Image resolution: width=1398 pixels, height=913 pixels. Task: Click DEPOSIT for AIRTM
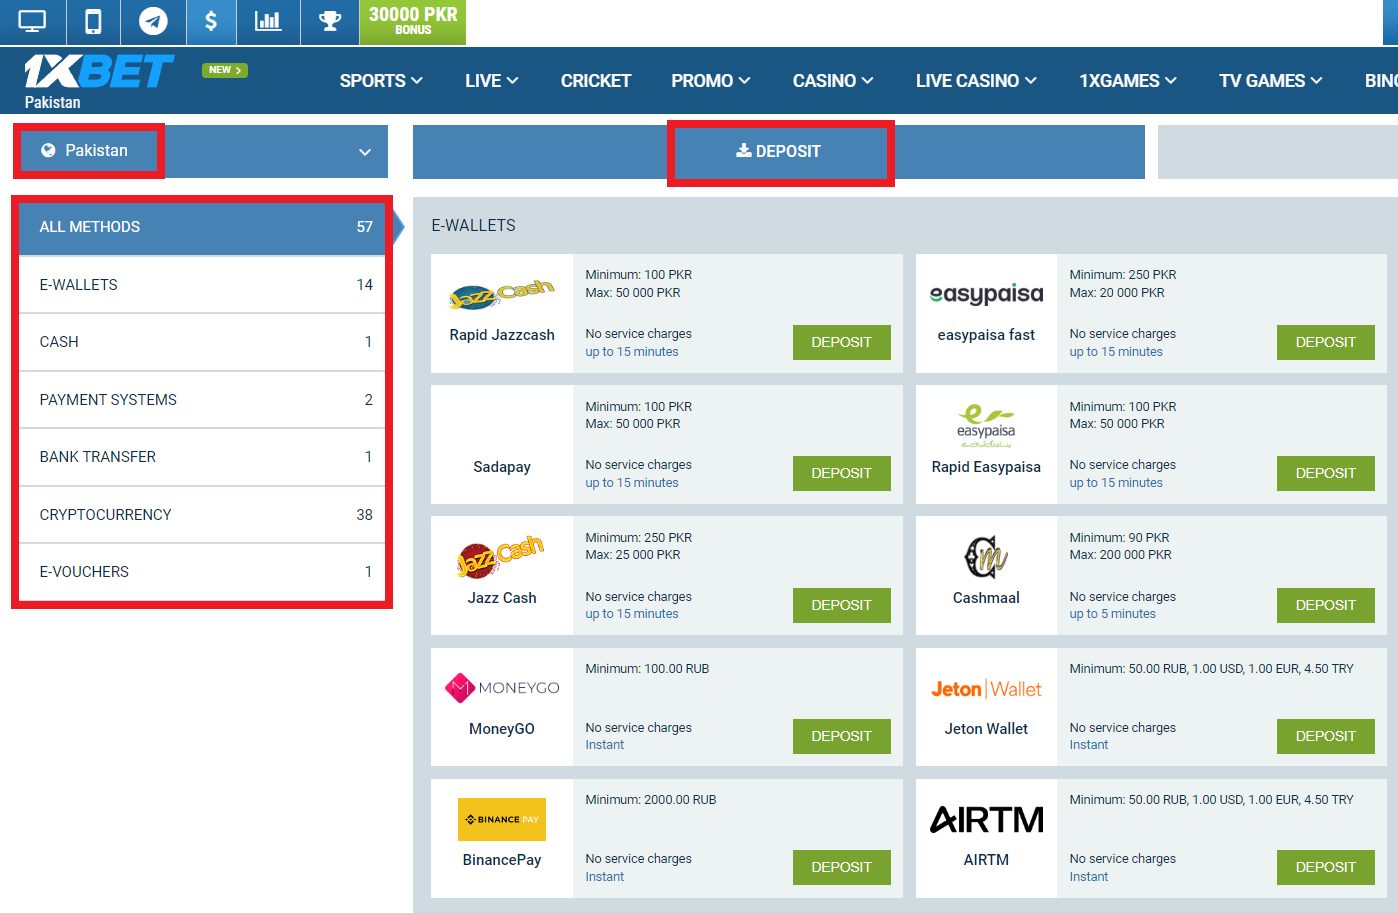(x=1325, y=867)
